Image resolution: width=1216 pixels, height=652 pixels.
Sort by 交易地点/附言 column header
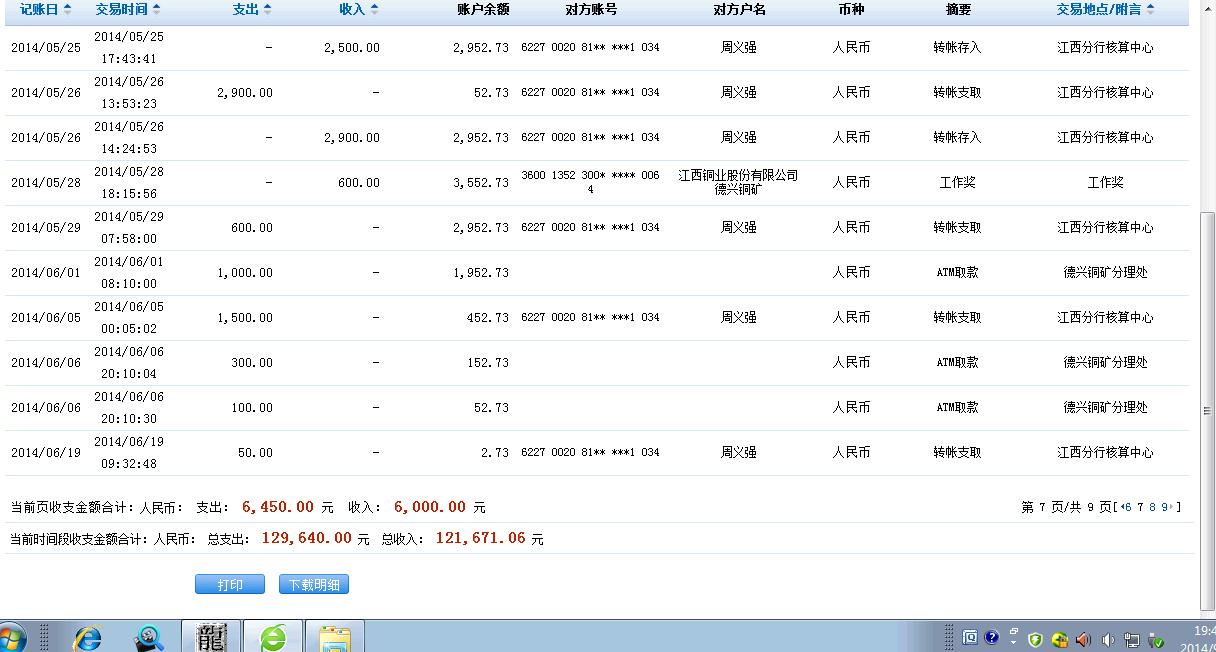tap(1105, 9)
